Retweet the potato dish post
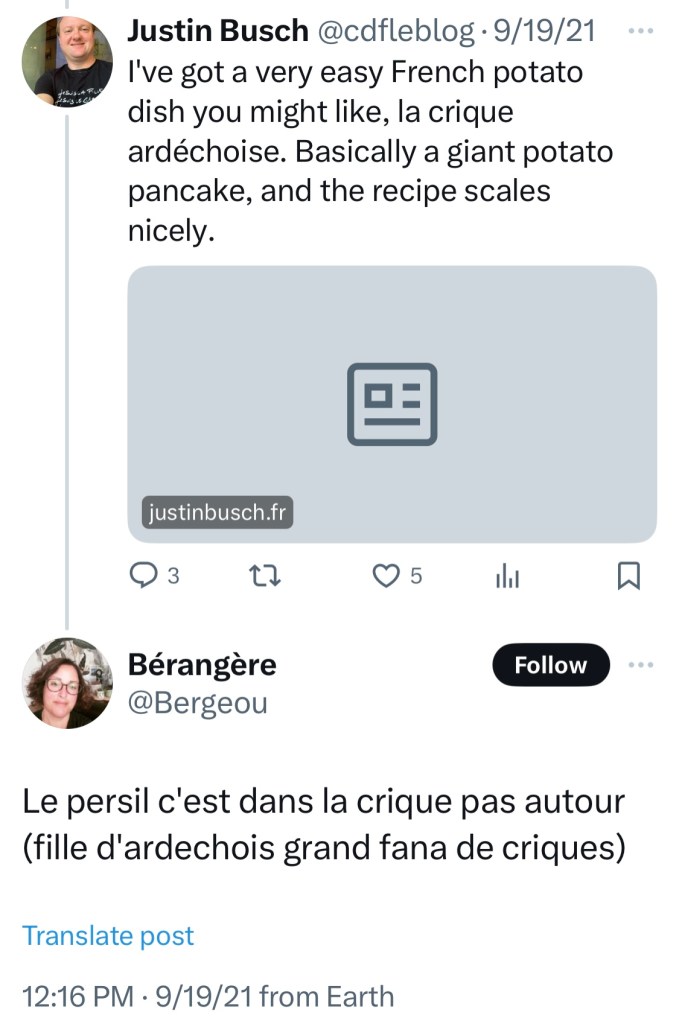Screen dimensions: 679x1024 tap(265, 575)
